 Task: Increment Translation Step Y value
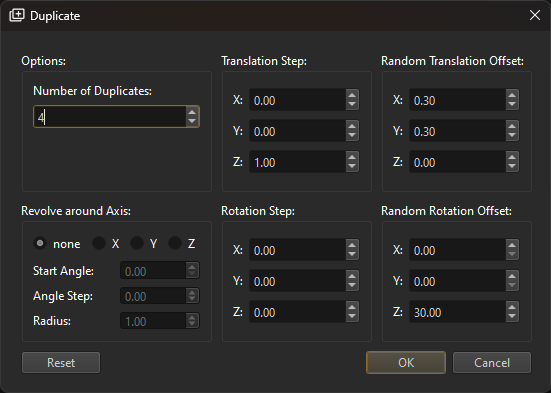click(x=352, y=126)
